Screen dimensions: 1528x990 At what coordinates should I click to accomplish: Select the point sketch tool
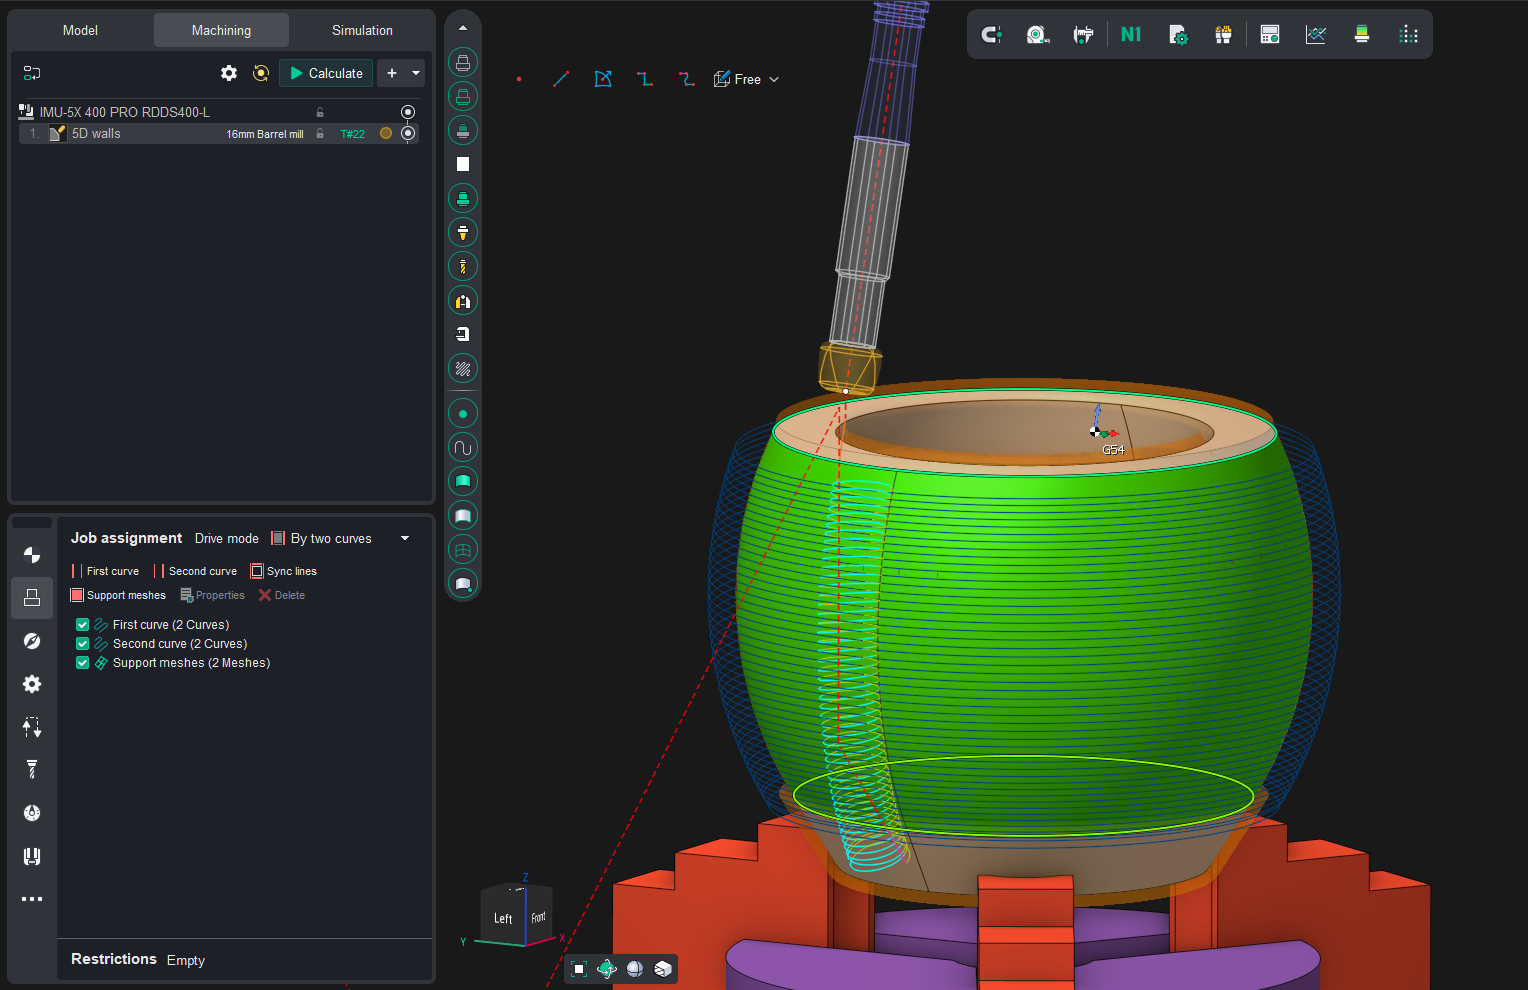pyautogui.click(x=519, y=79)
